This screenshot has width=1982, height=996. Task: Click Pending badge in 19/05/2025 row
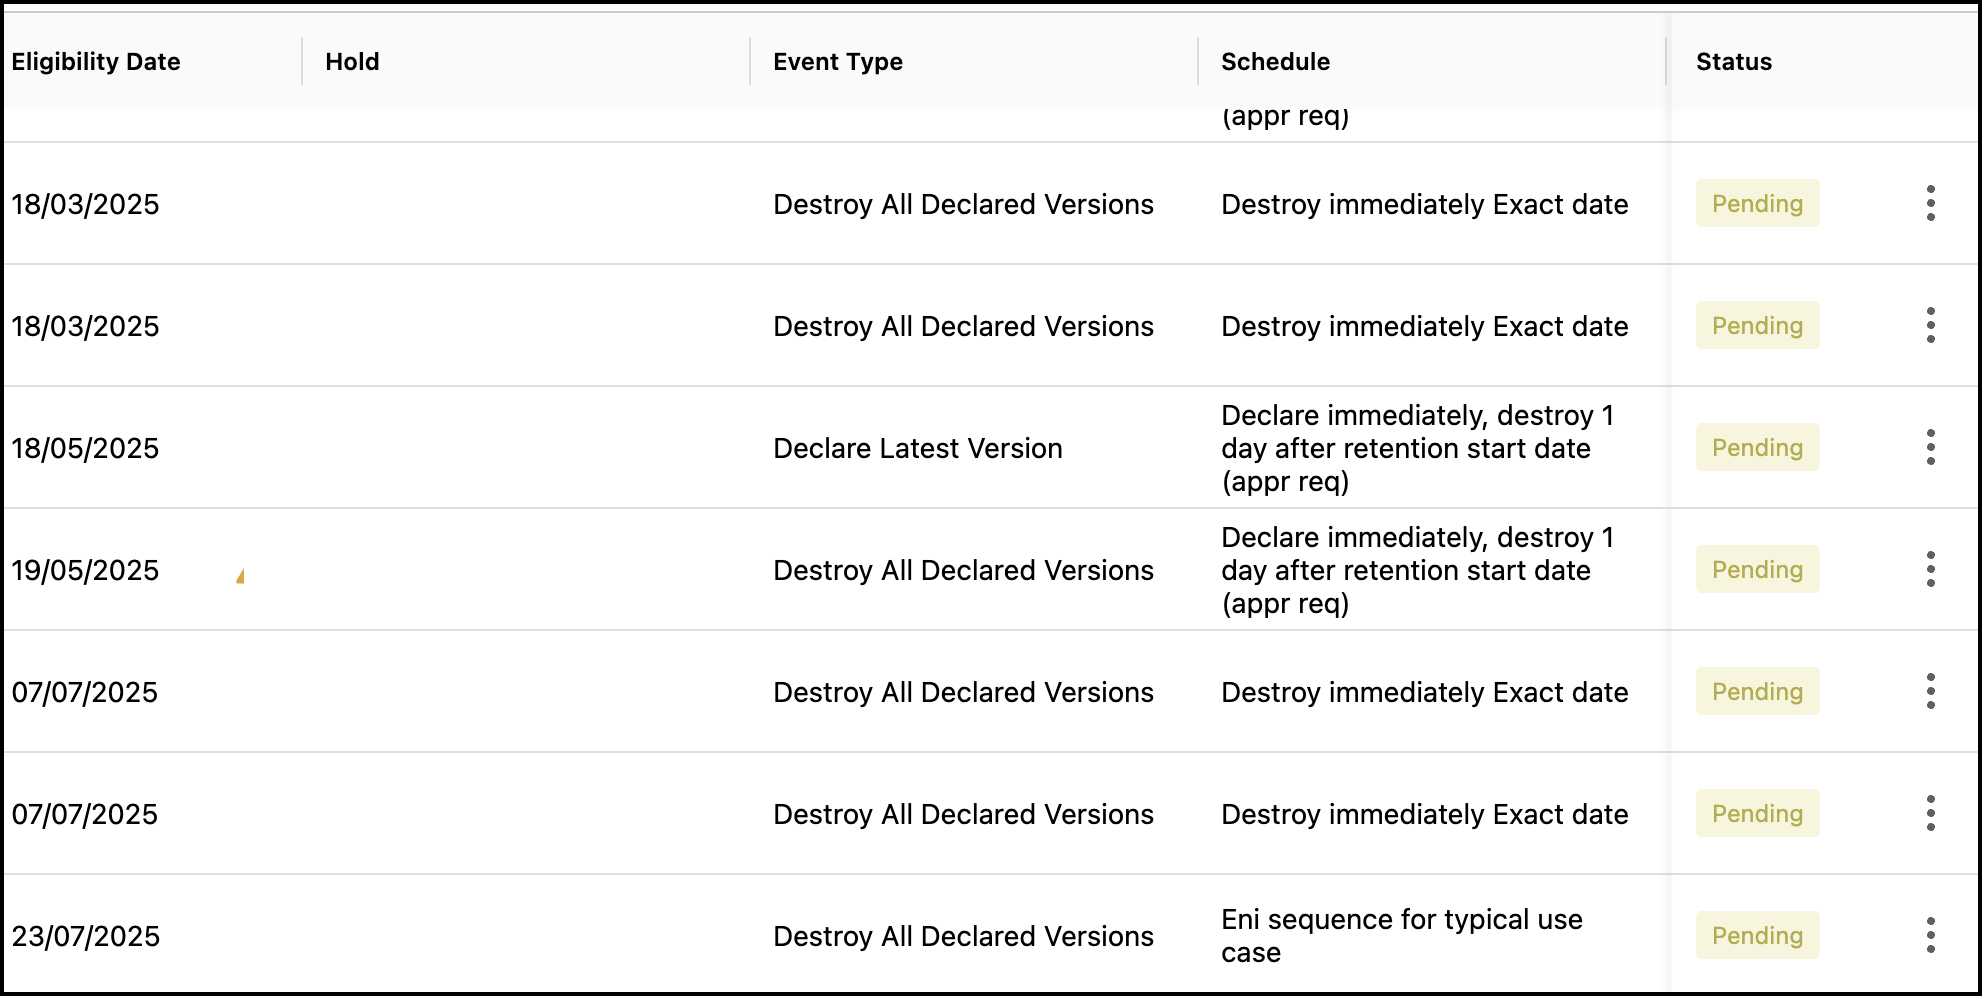[x=1757, y=570]
